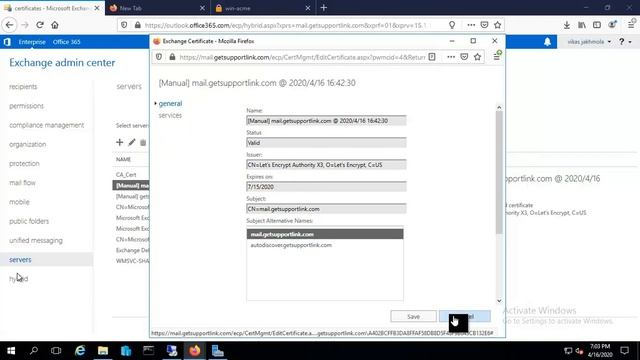Launch Internet Explorer from taskbar

(80, 351)
